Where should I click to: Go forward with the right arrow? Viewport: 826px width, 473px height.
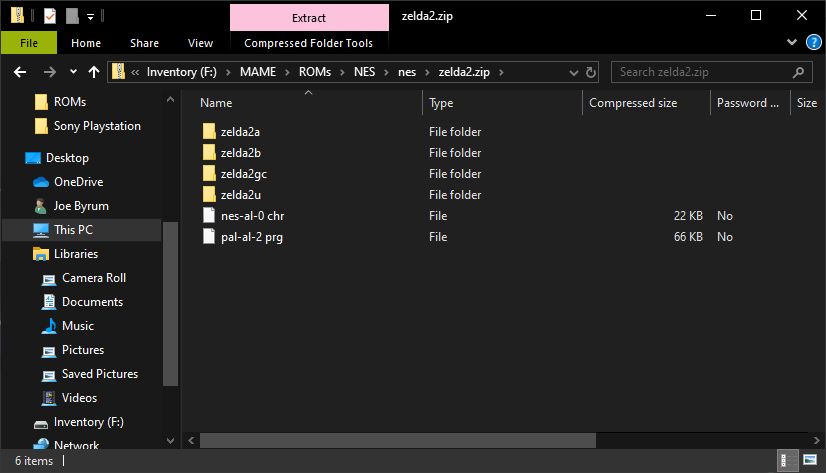(50, 72)
